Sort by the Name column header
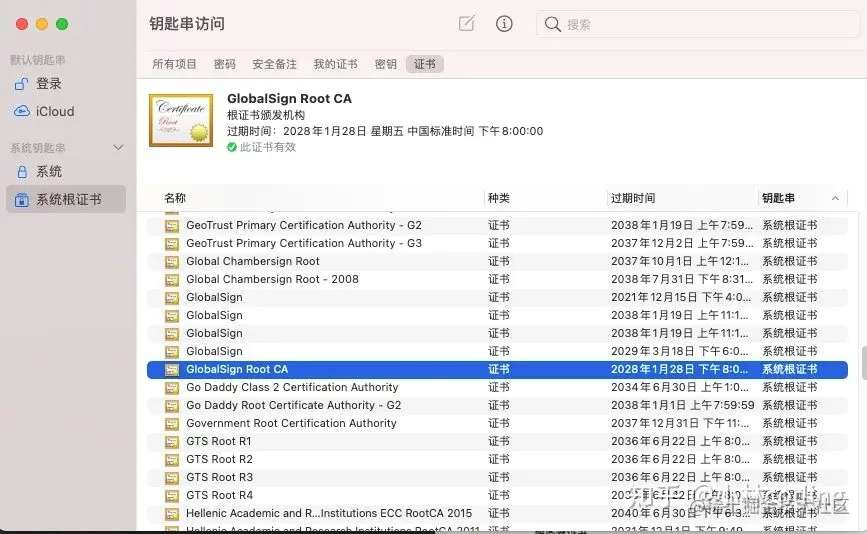 coord(175,198)
